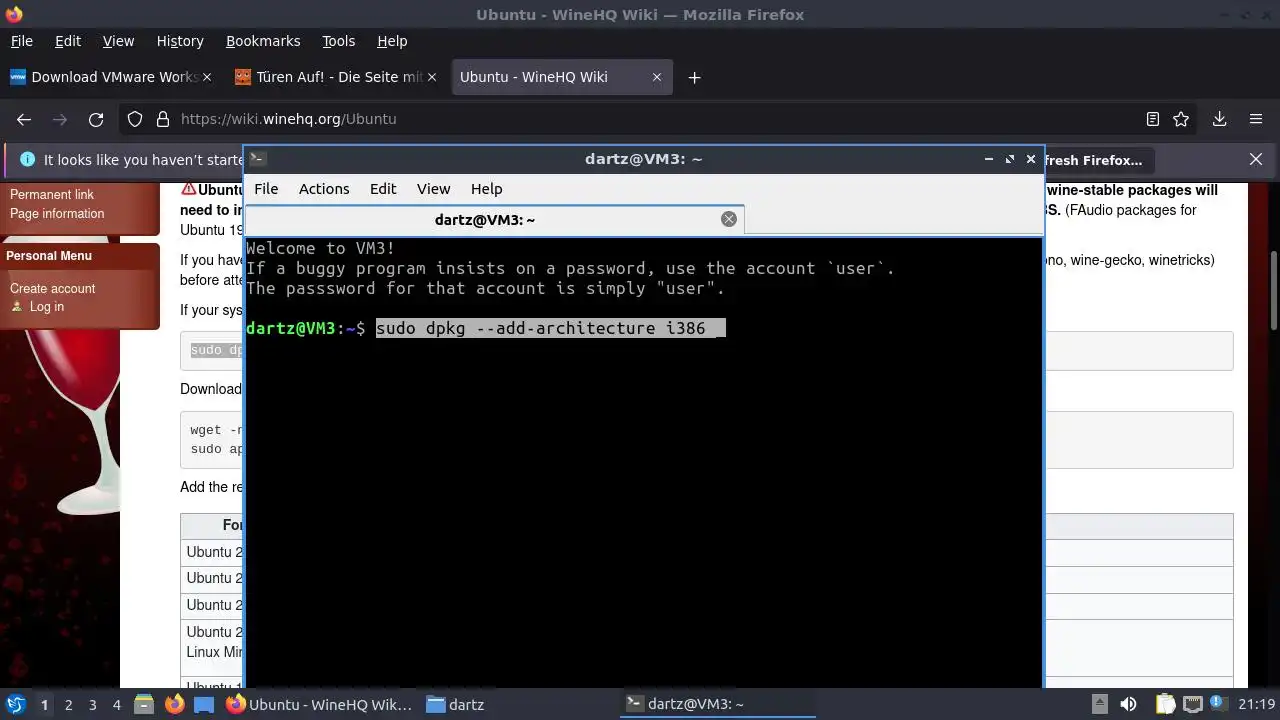This screenshot has height=720, width=1280.
Task: Open Firefox View menu
Action: tap(118, 41)
